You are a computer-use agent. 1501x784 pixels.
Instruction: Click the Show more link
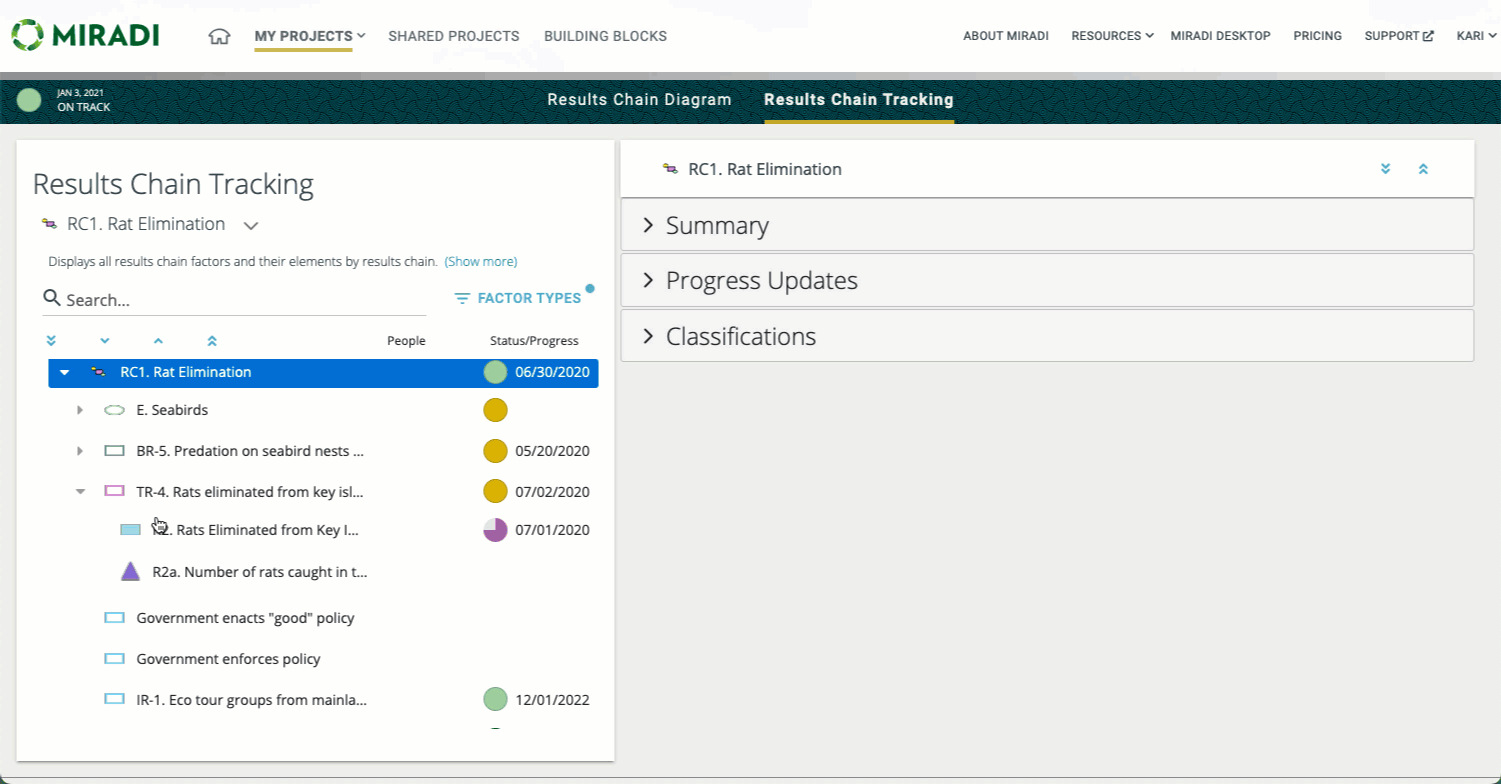[x=480, y=262]
